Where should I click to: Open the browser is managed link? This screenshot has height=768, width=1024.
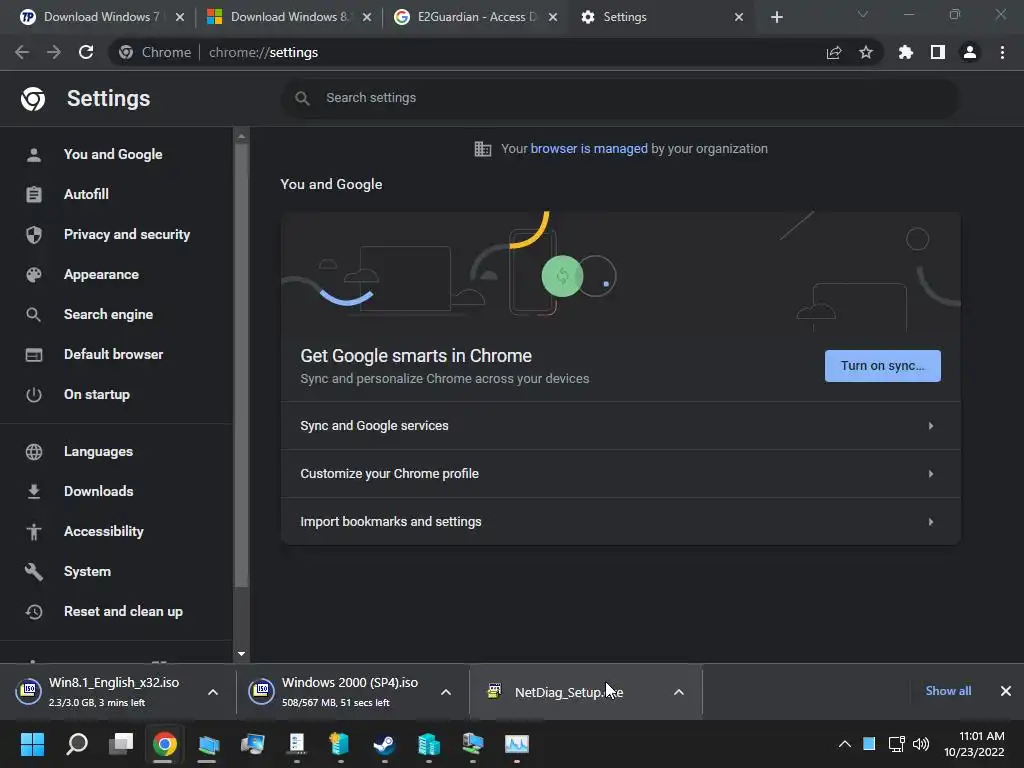tap(589, 148)
